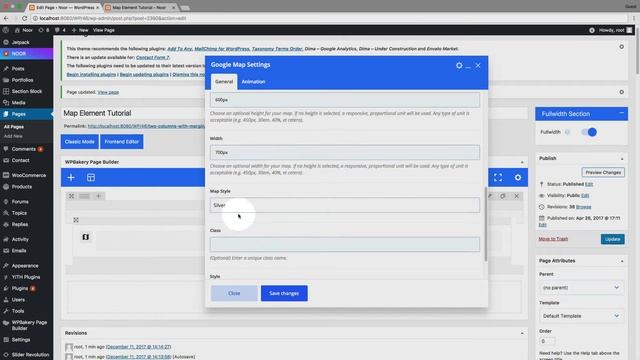Dismiss the Page updated notice
Image resolution: width=640 pixels, height=360 pixels.
[621, 92]
